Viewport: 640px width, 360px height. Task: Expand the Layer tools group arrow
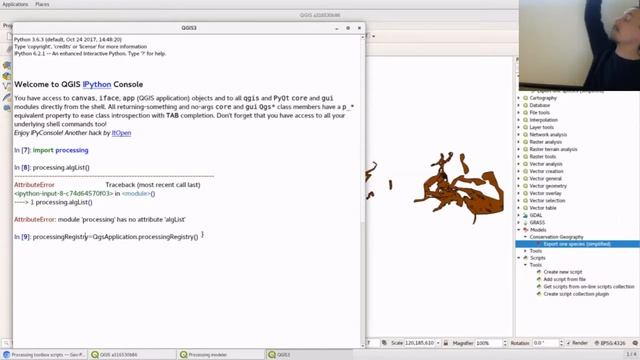pos(519,127)
